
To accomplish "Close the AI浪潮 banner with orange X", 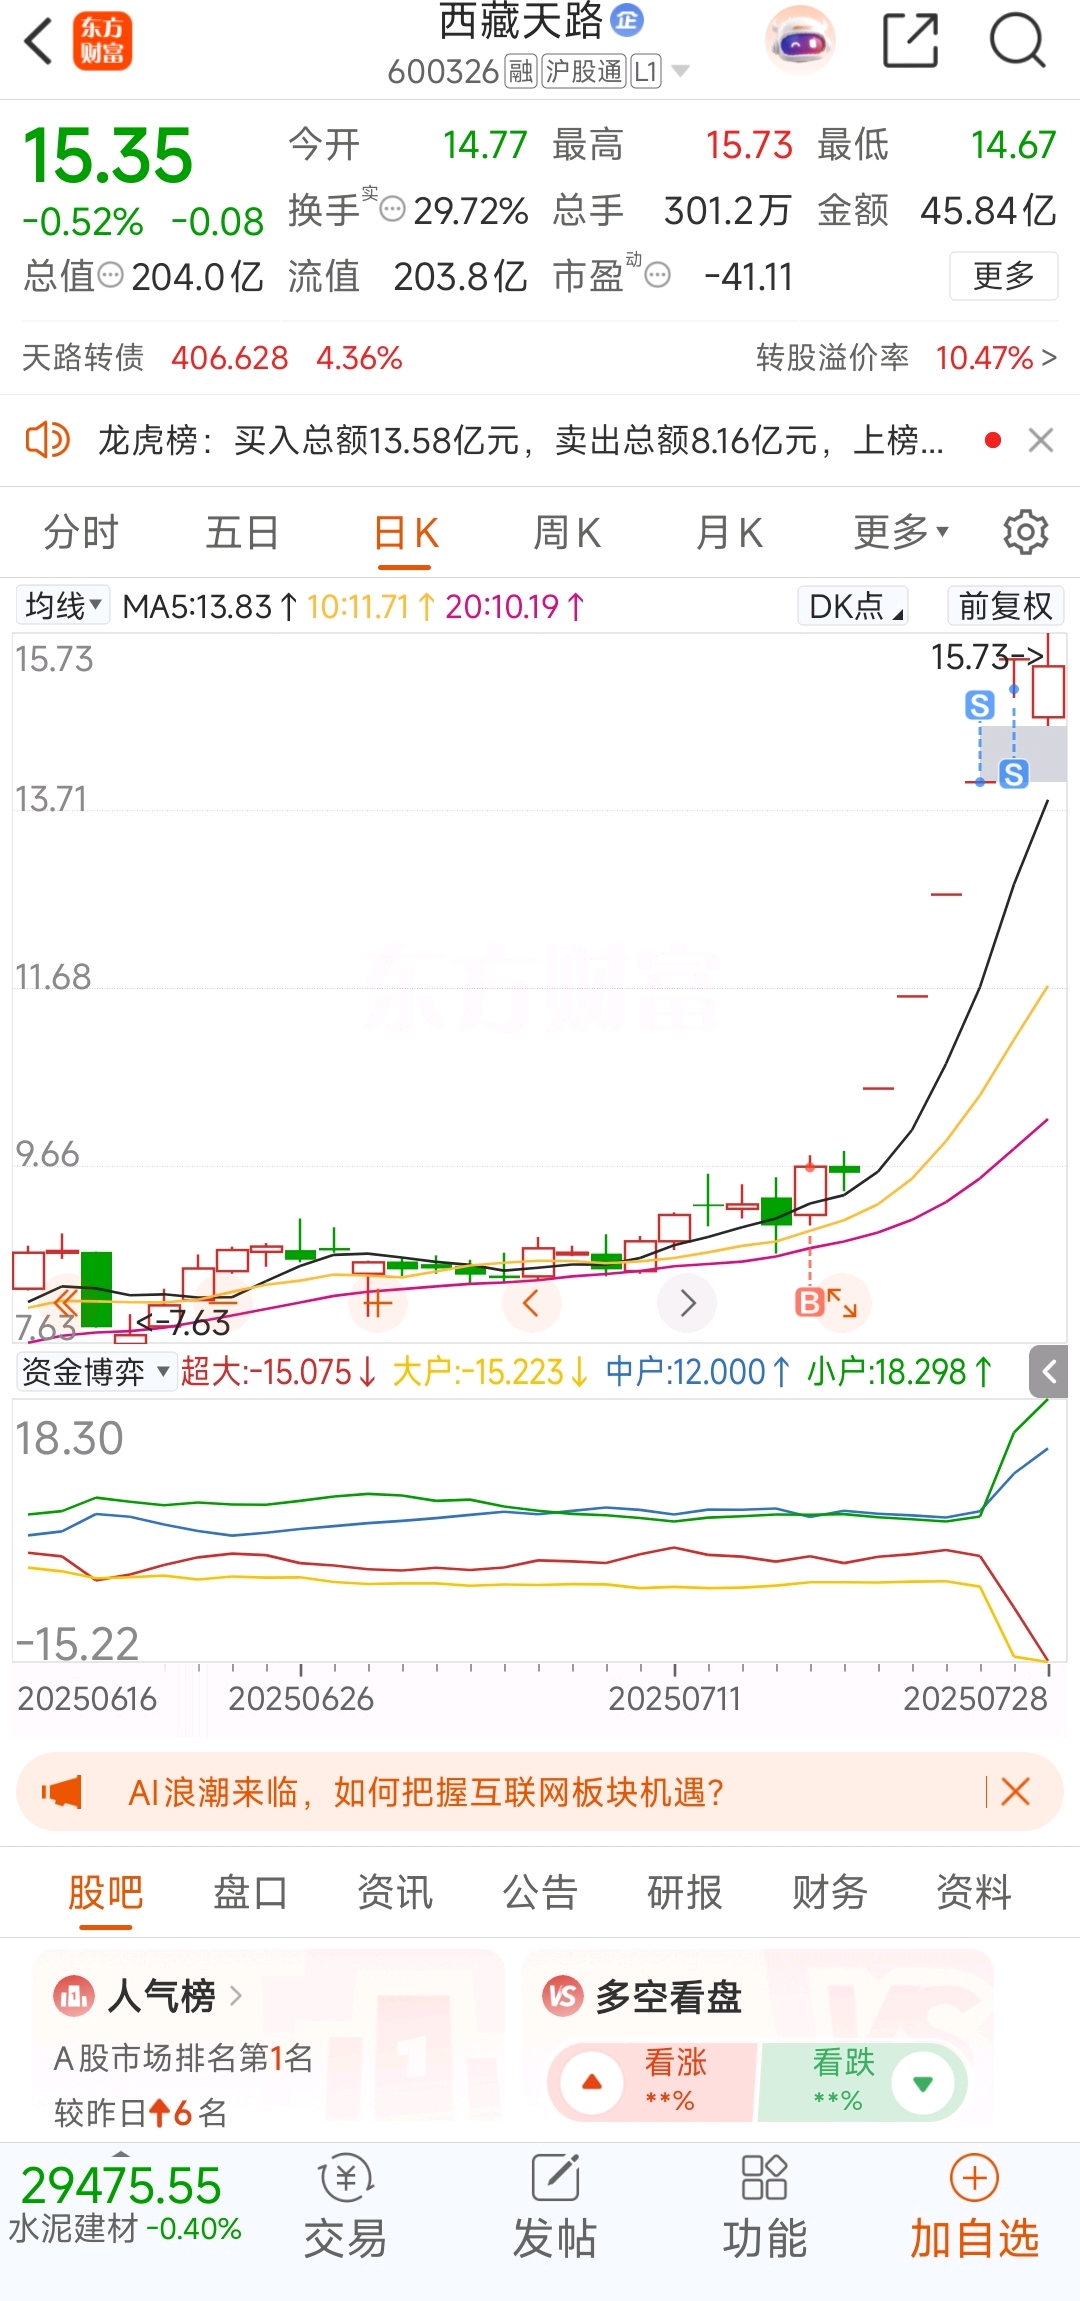I will coord(1015,1791).
